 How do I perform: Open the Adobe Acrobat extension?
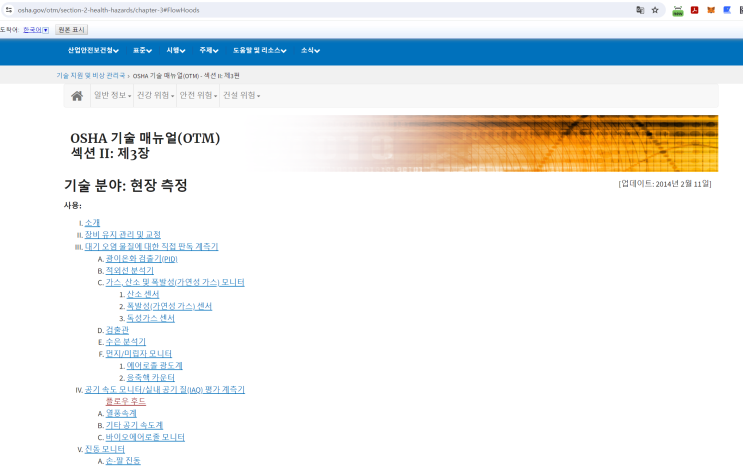[x=695, y=10]
